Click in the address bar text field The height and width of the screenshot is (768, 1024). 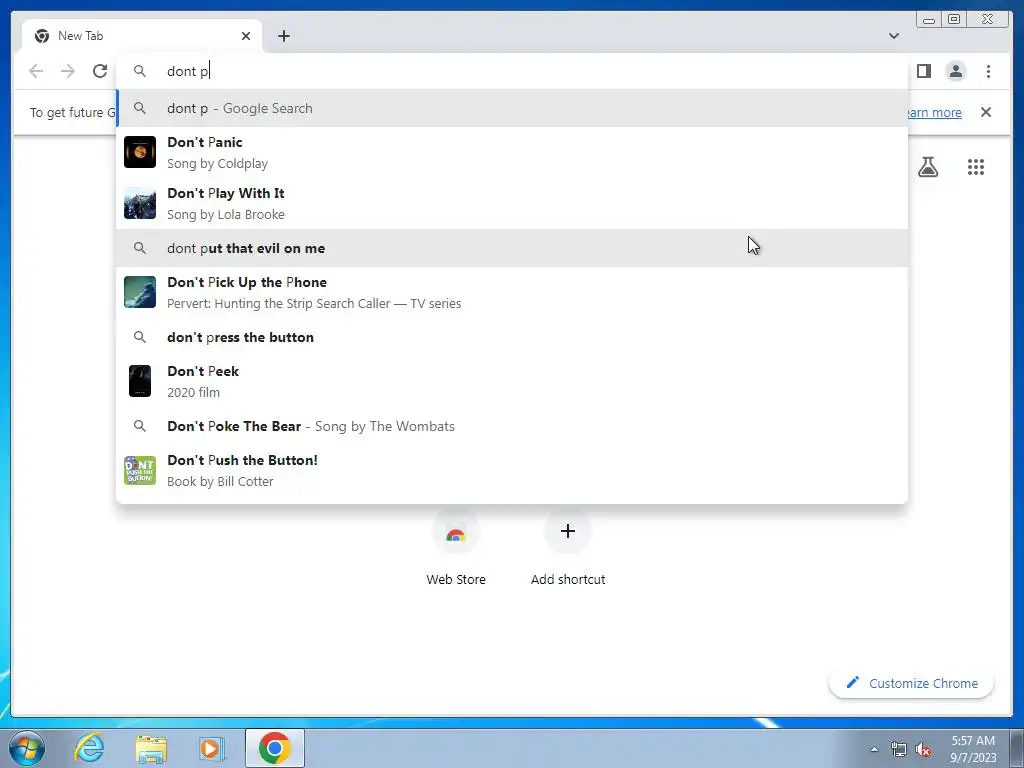pos(513,71)
